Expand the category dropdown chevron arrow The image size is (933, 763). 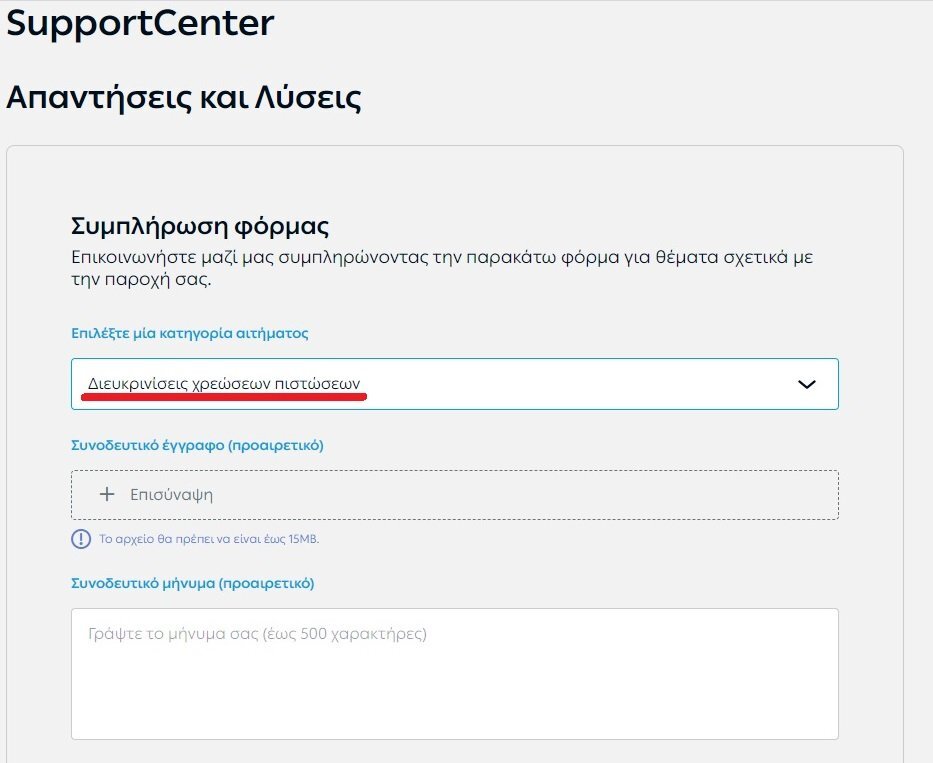click(806, 384)
